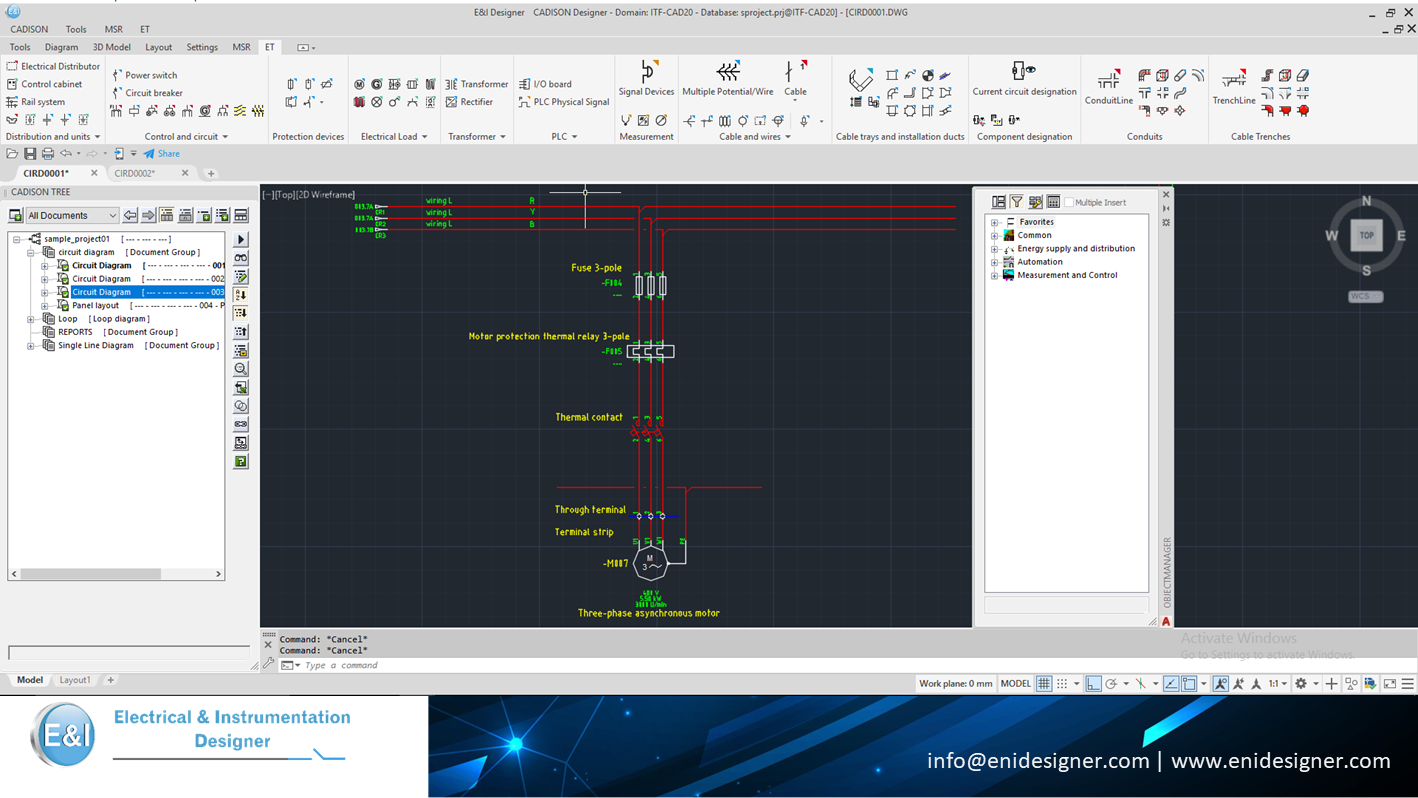Viewport: 1418px width, 798px height.
Task: Click the Power switch tool
Action: (x=145, y=75)
